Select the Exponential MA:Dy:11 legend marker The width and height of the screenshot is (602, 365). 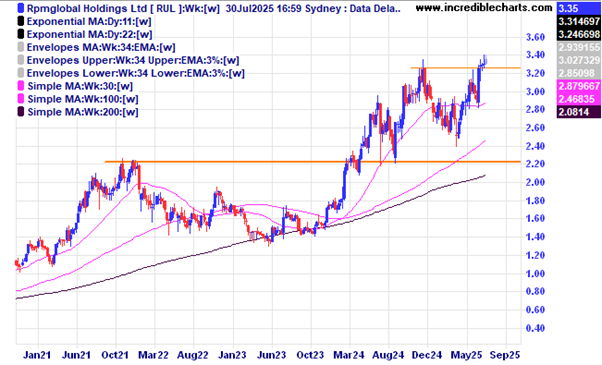click(21, 21)
